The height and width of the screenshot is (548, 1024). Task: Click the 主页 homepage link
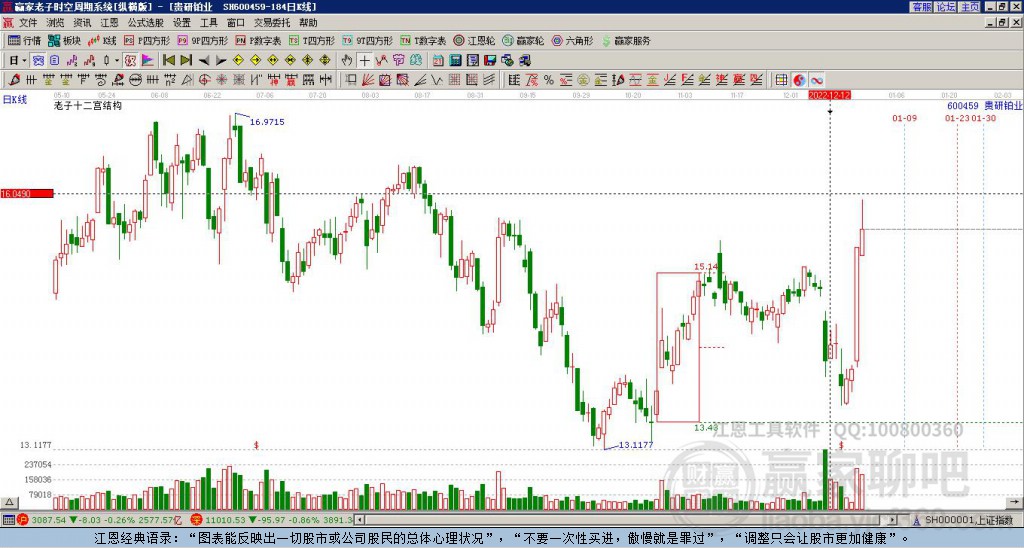point(970,7)
